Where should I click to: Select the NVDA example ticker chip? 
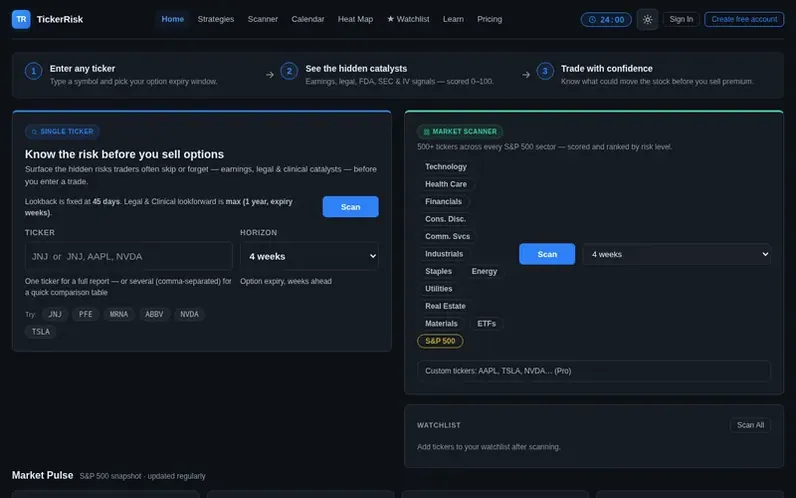(189, 314)
